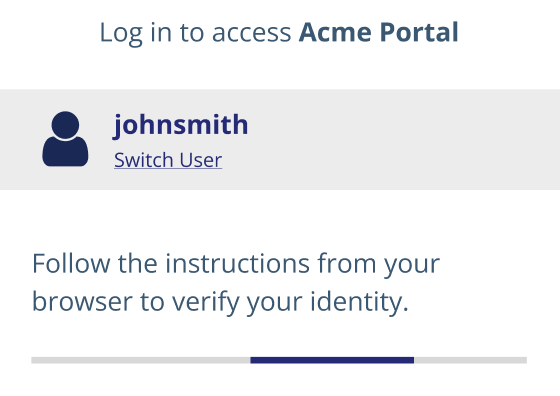This screenshot has width=560, height=396.
Task: Click the bold Acme Portal title text
Action: click(x=378, y=32)
